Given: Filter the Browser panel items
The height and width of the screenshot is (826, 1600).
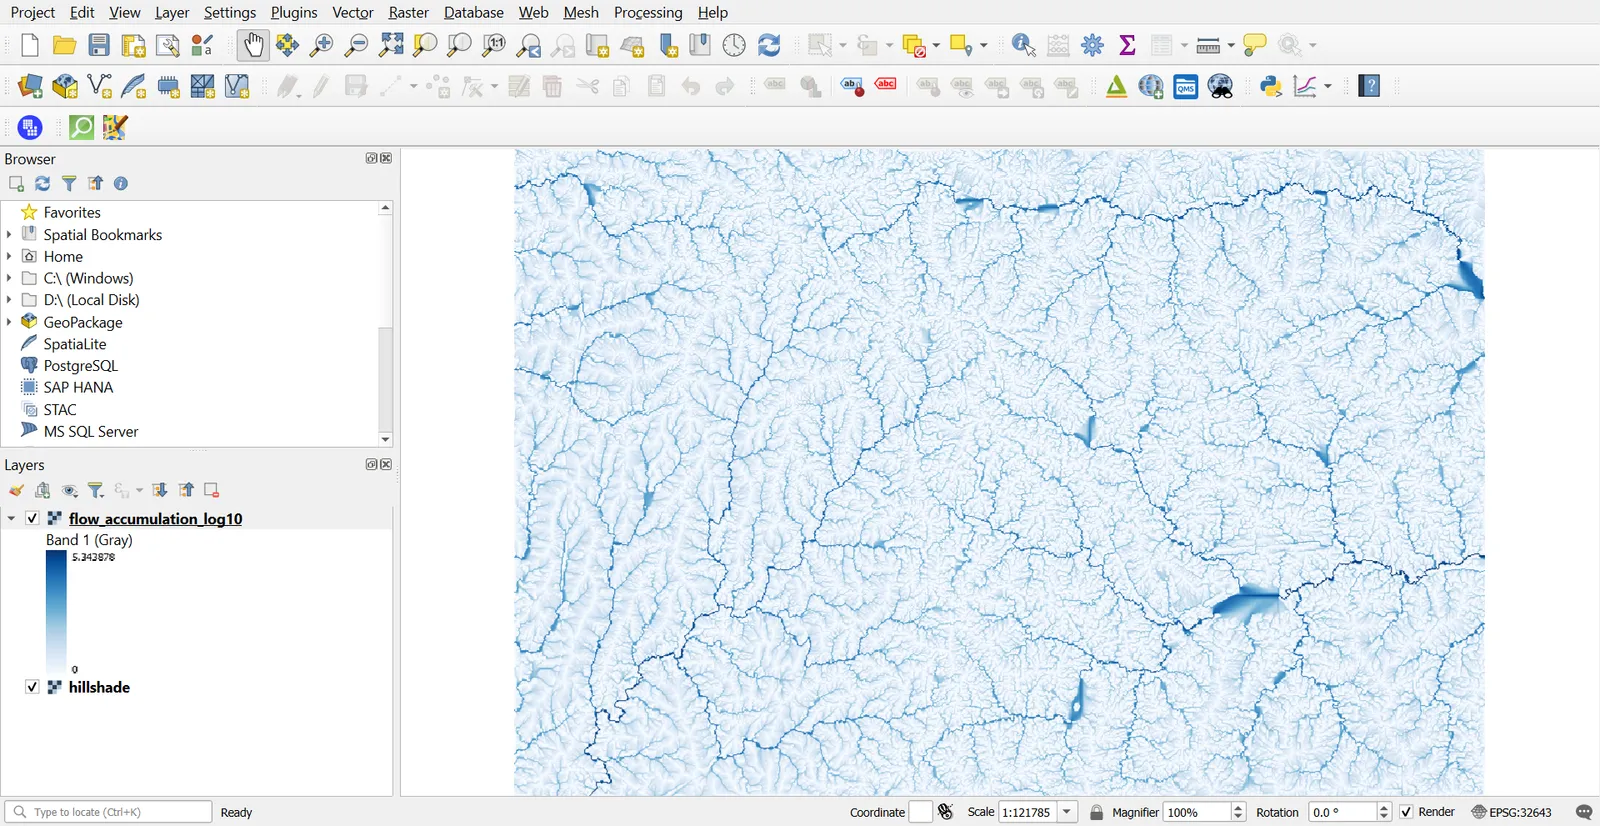Looking at the screenshot, I should tap(69, 183).
